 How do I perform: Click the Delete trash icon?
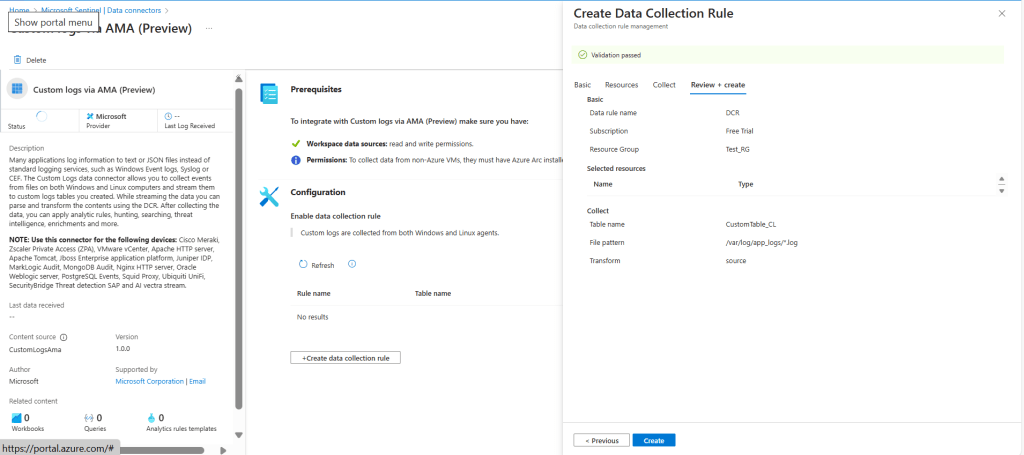(x=18, y=60)
